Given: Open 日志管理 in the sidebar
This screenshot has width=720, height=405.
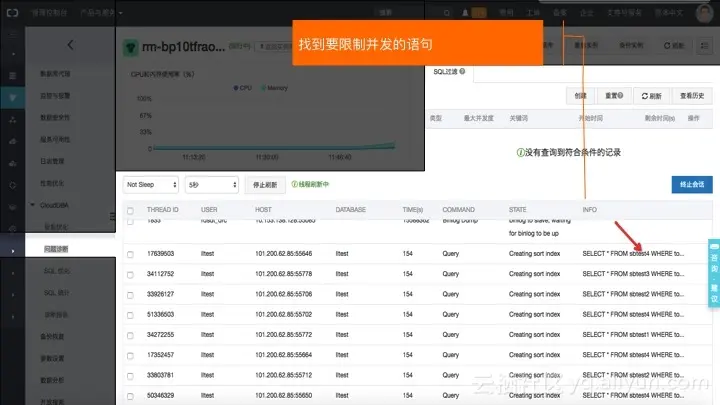Looking at the screenshot, I should click(x=52, y=161).
